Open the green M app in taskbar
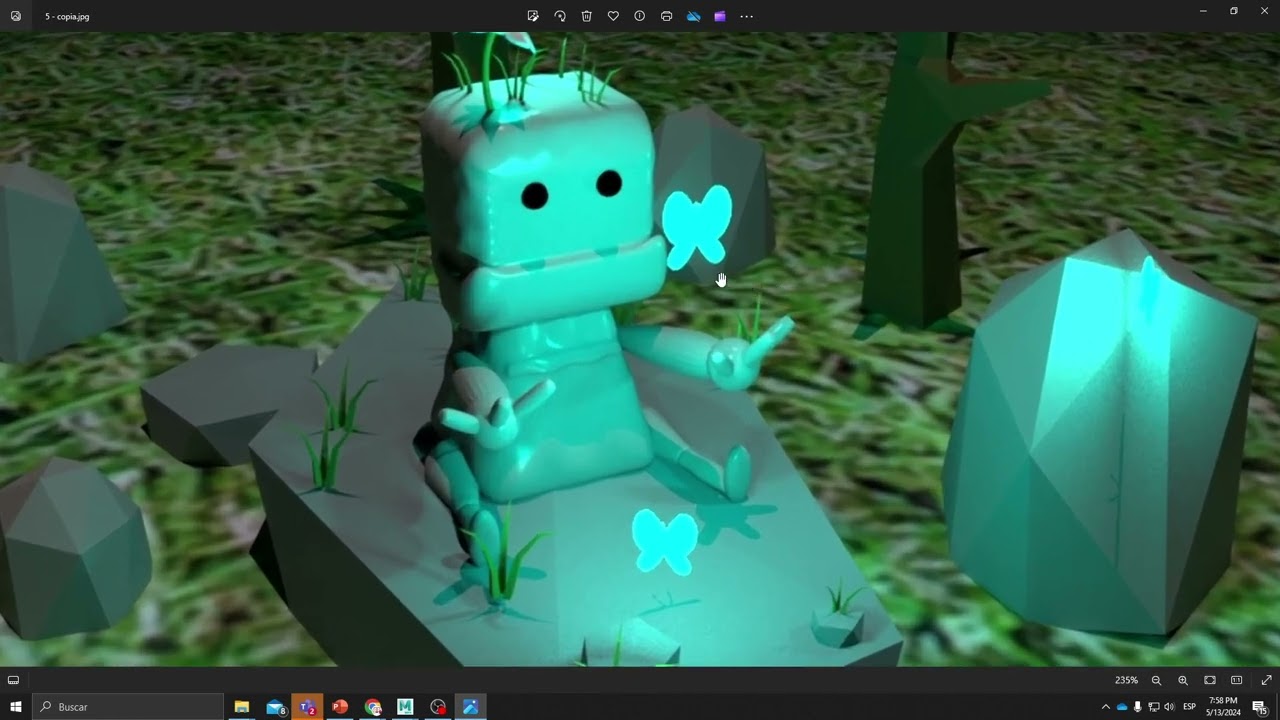This screenshot has width=1280, height=720. pyautogui.click(x=405, y=707)
